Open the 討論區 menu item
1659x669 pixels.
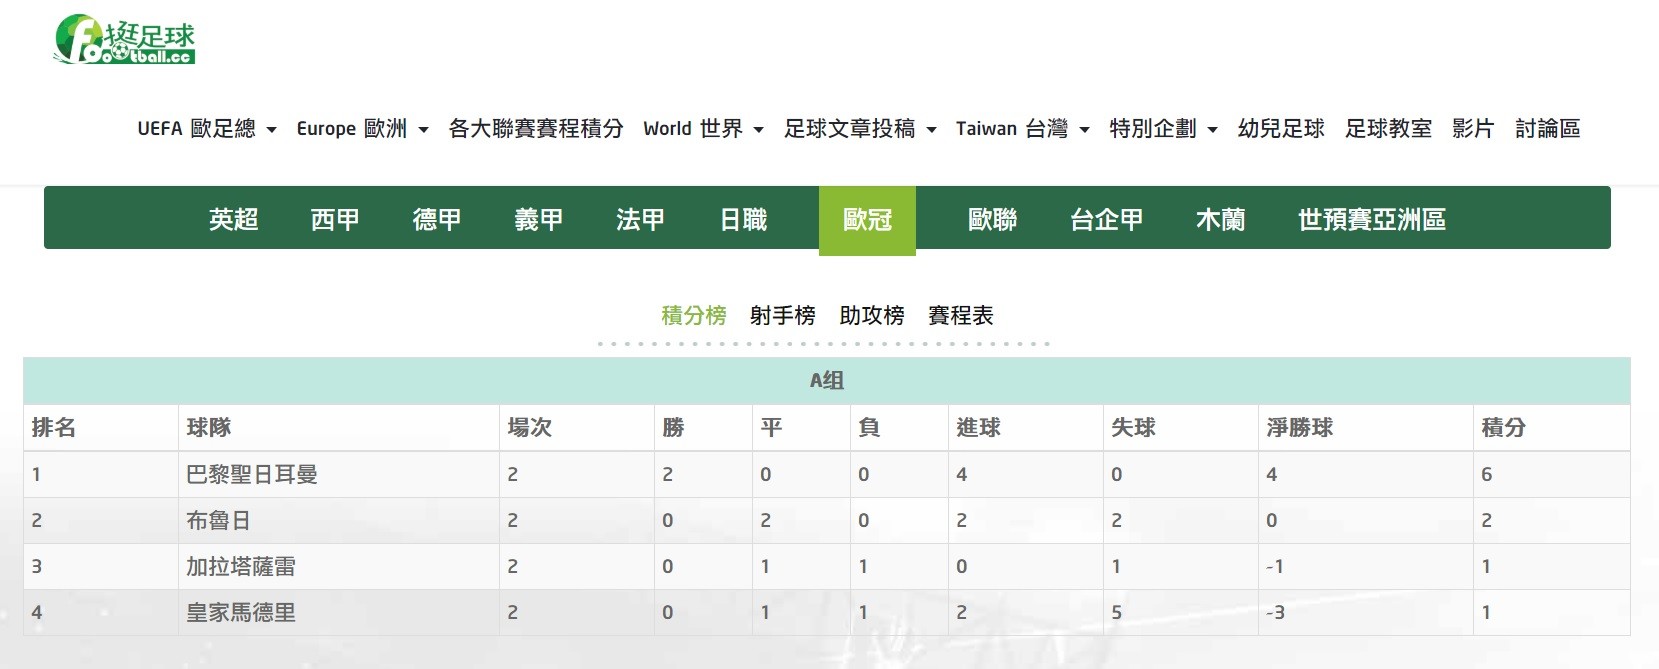[1547, 129]
